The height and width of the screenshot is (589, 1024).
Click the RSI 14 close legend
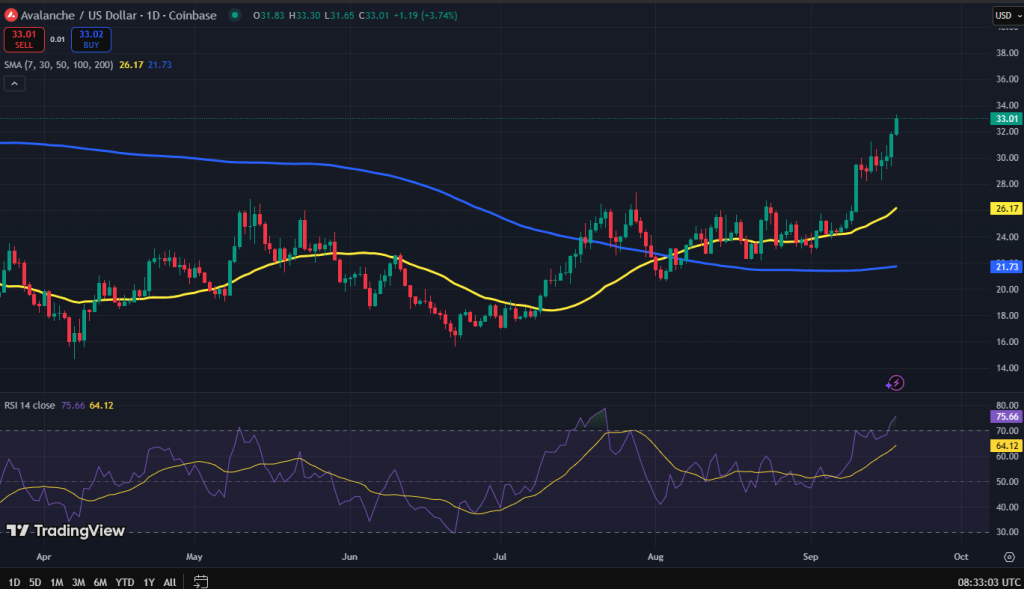tap(32, 405)
